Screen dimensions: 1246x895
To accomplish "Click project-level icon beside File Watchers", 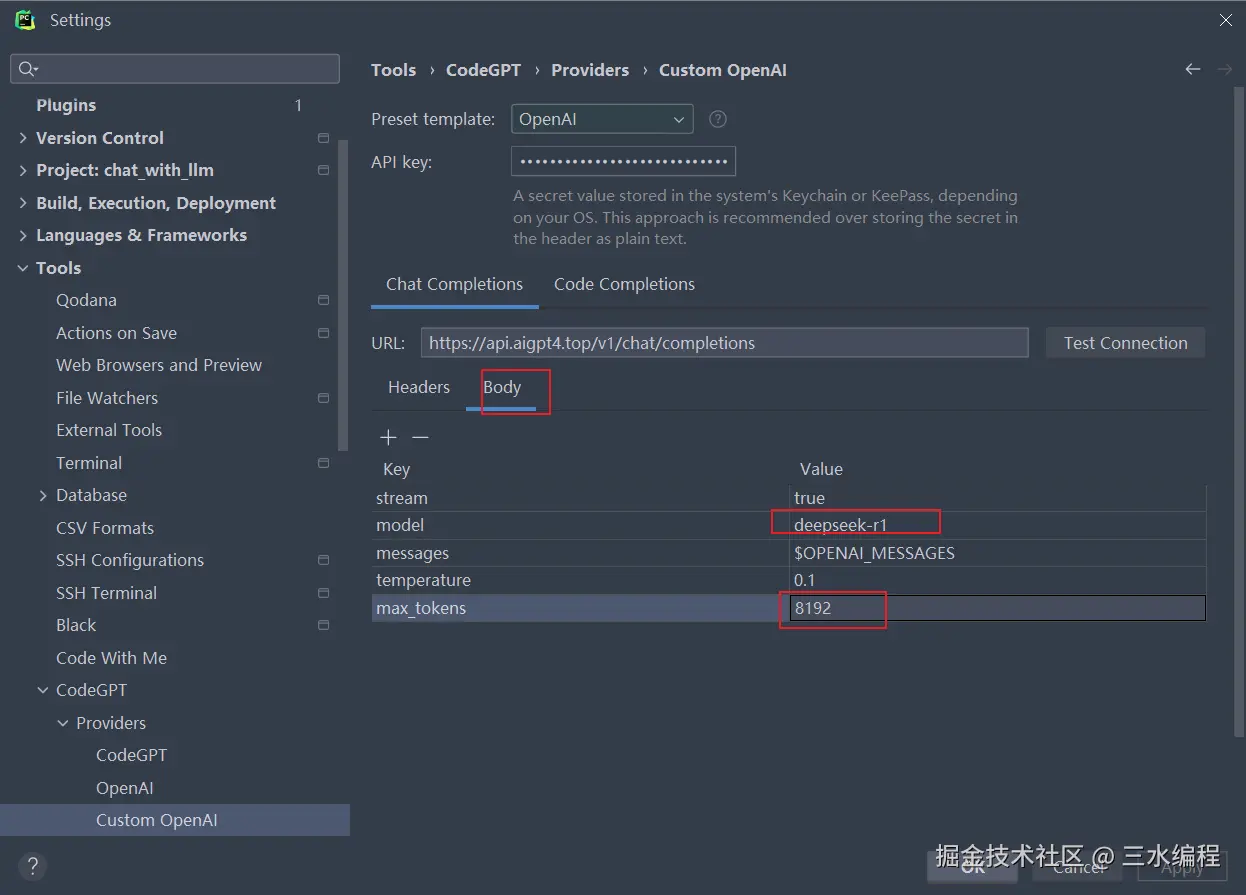I will click(x=323, y=398).
